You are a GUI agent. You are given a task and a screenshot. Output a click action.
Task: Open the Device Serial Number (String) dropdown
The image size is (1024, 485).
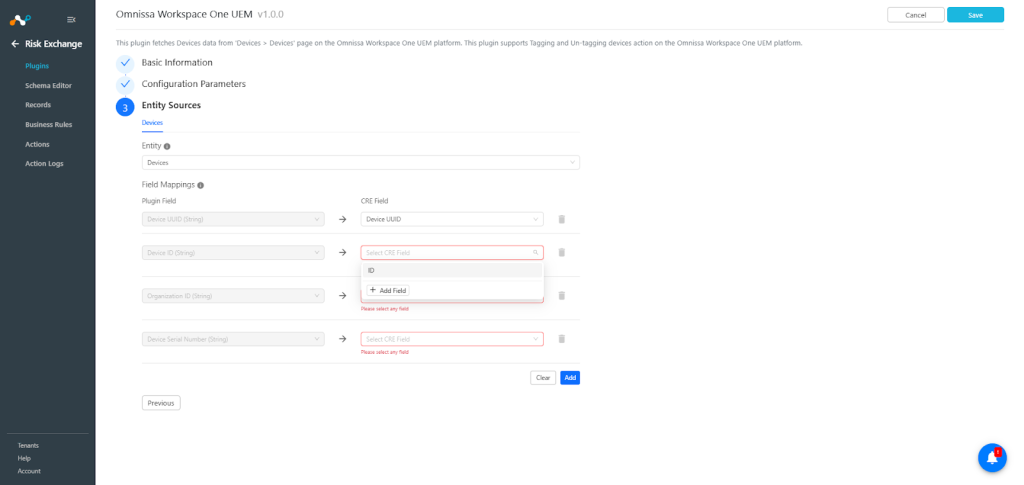233,339
